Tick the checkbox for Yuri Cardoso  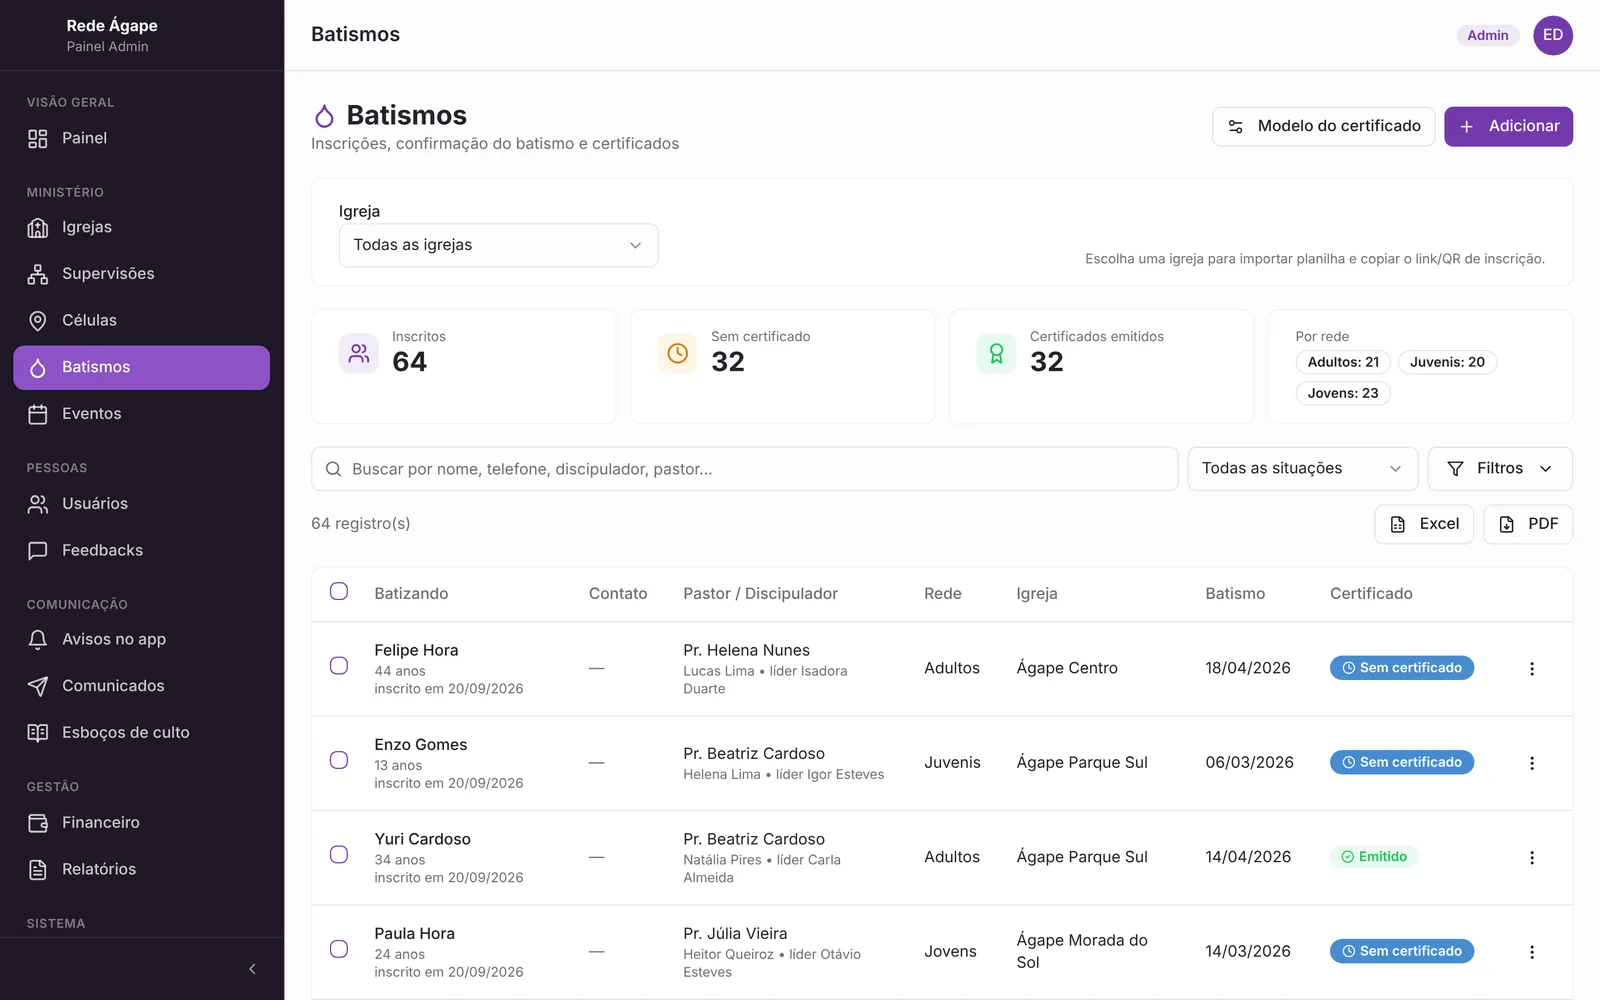(339, 855)
